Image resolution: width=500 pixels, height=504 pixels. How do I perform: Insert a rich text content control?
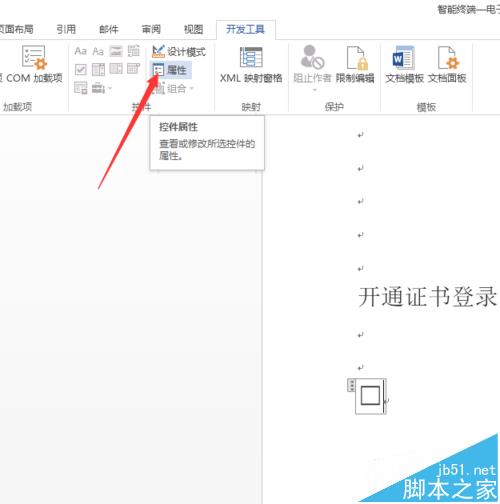[80, 51]
